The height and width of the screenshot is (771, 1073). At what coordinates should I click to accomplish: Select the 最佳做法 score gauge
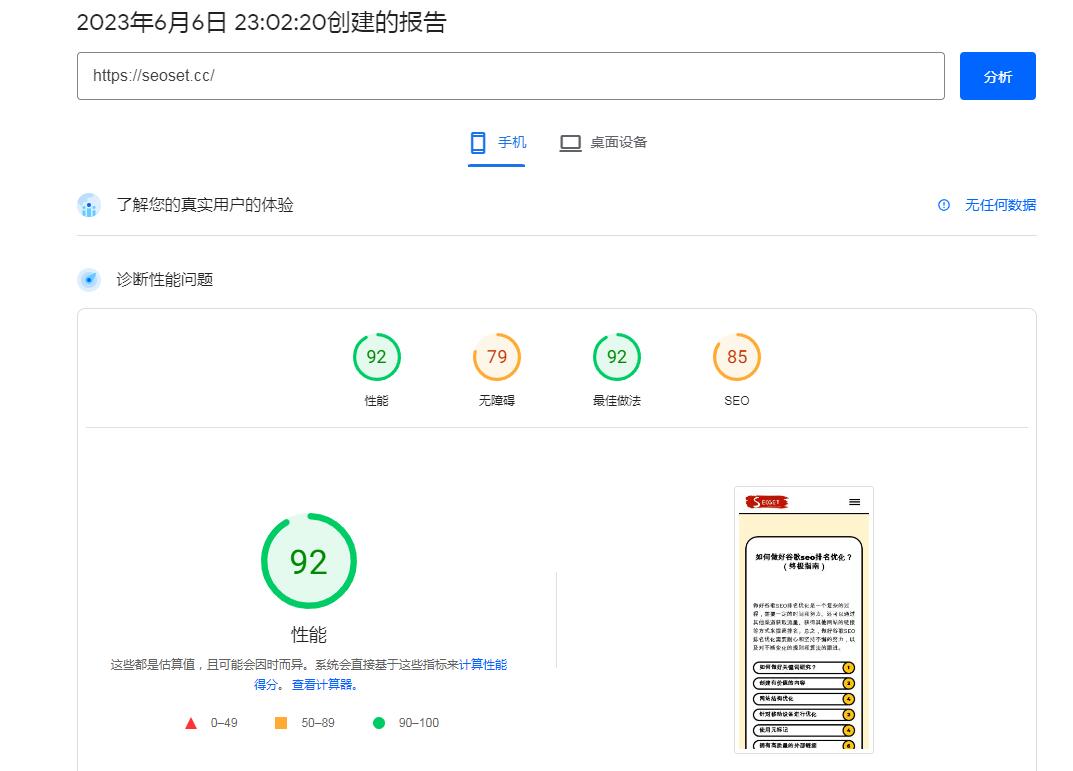[617, 357]
